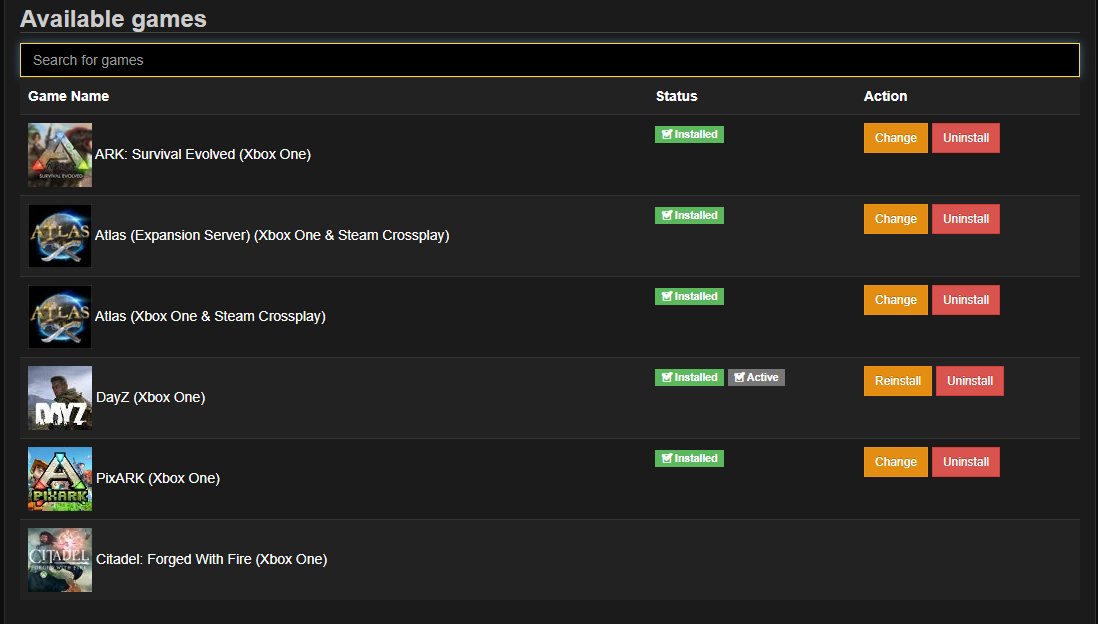The height and width of the screenshot is (624, 1098).
Task: Change the ARK: Survival Evolved game
Action: tap(896, 138)
